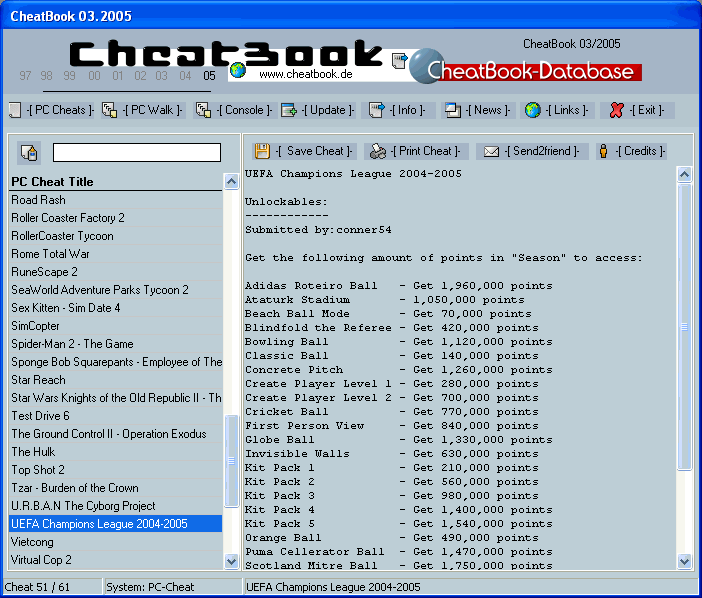Image resolution: width=702 pixels, height=598 pixels.
Task: Click the News toolbar icon
Action: pos(453,110)
